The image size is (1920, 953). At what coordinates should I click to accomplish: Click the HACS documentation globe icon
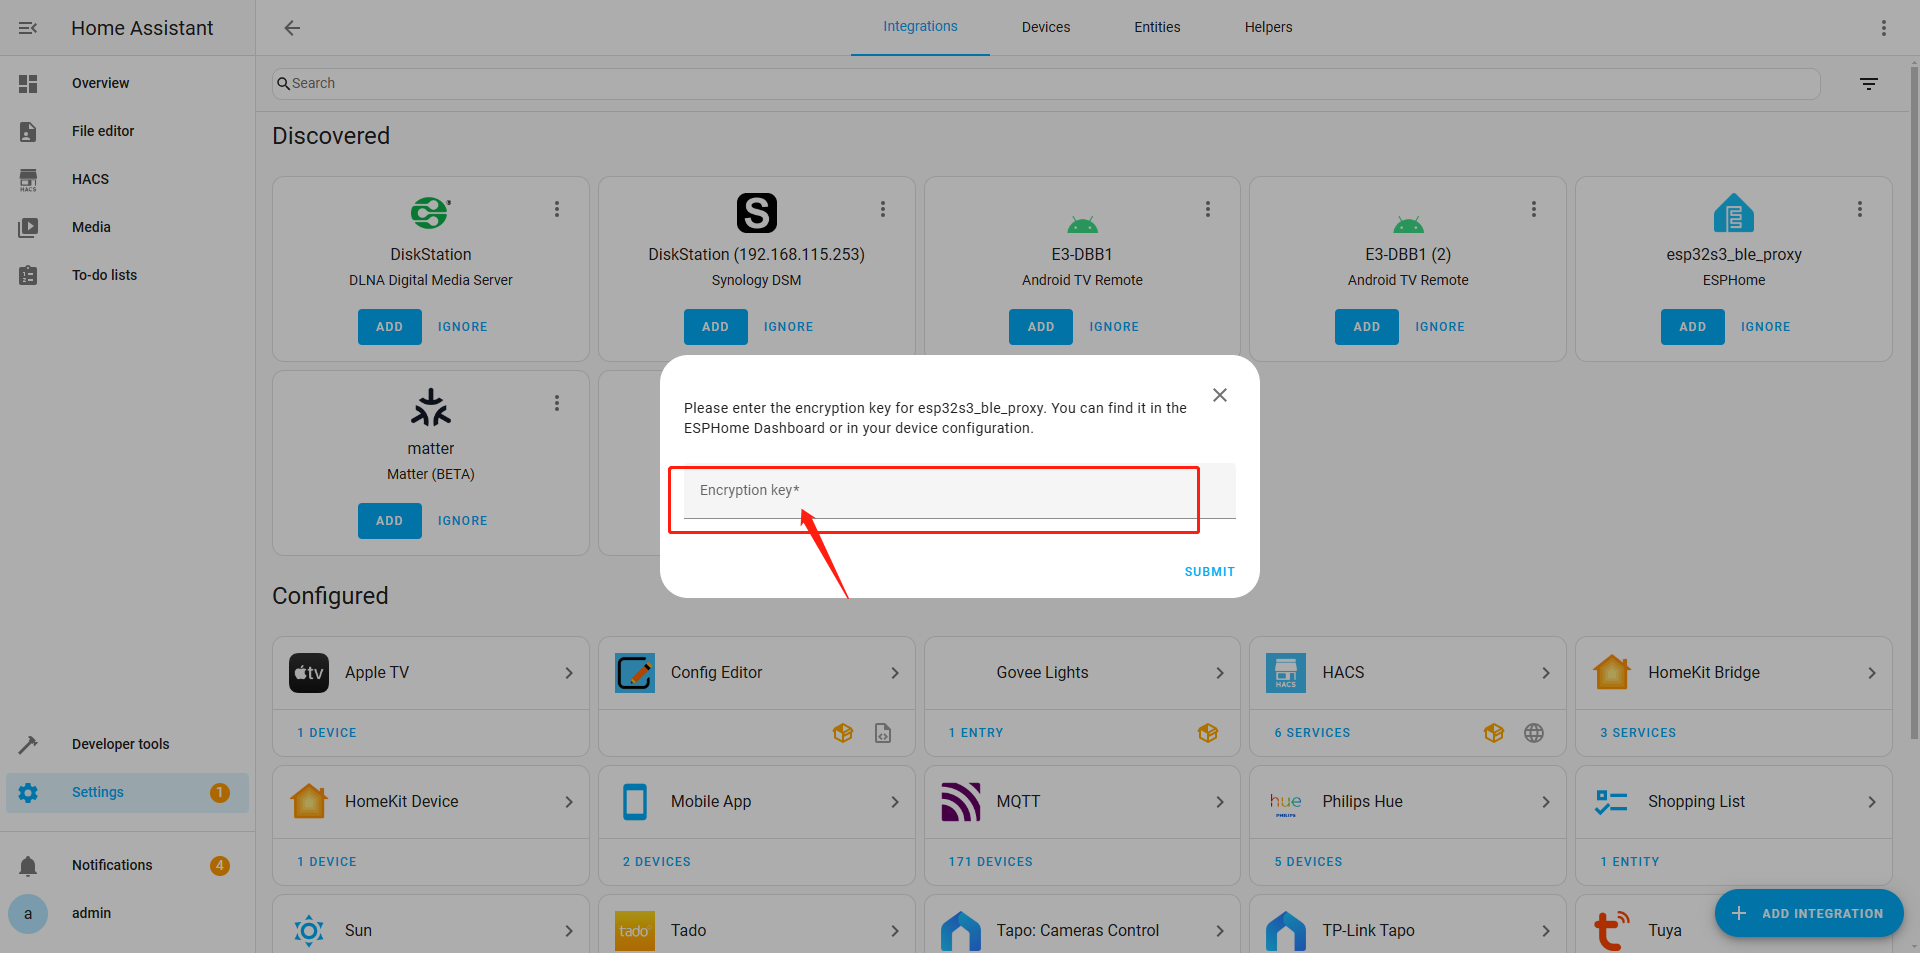coord(1533,733)
